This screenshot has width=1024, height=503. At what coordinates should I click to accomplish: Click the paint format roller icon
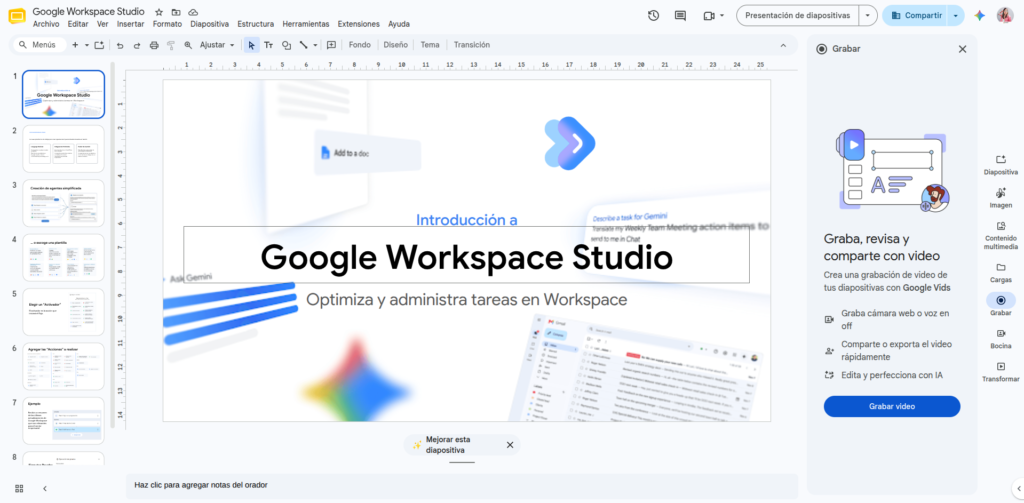171,45
